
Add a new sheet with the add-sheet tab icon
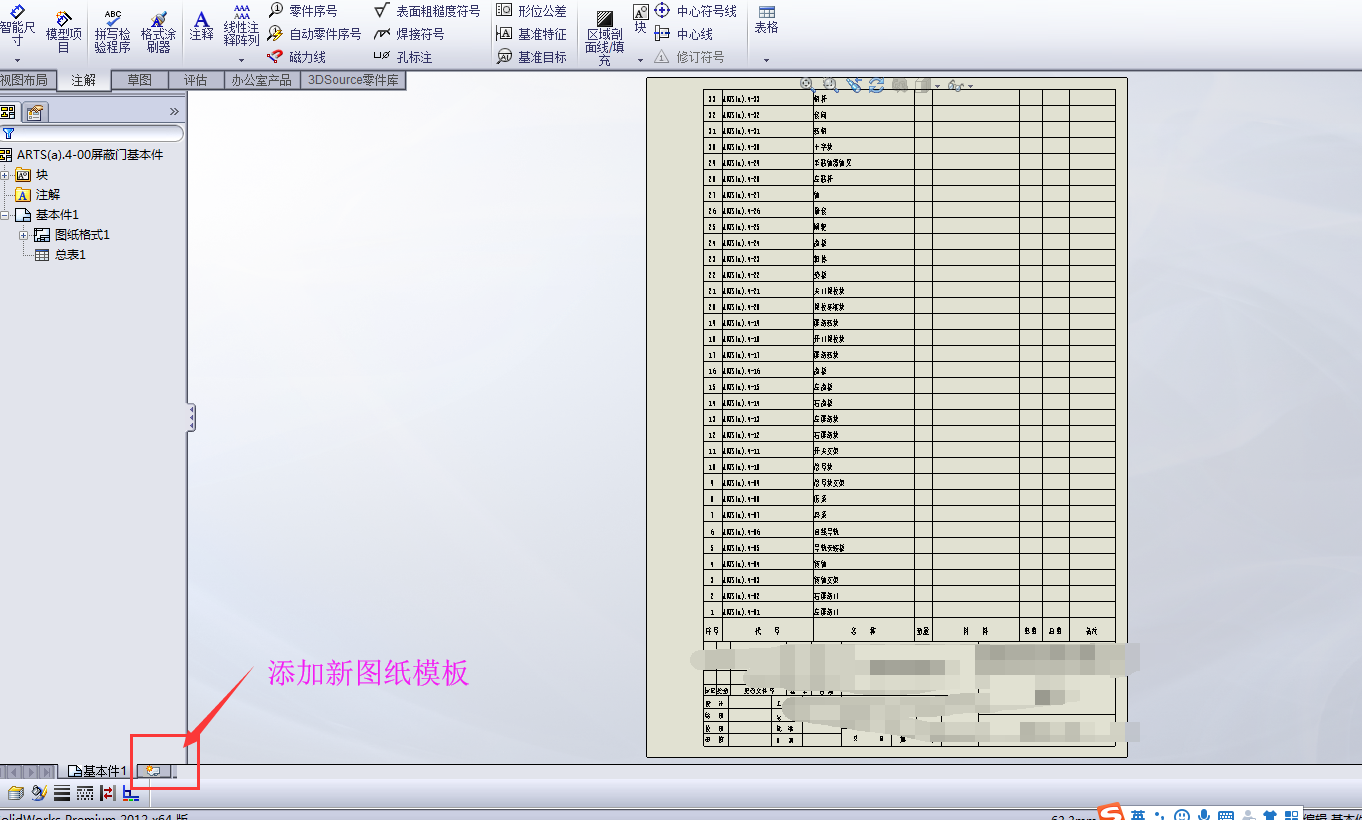[153, 771]
